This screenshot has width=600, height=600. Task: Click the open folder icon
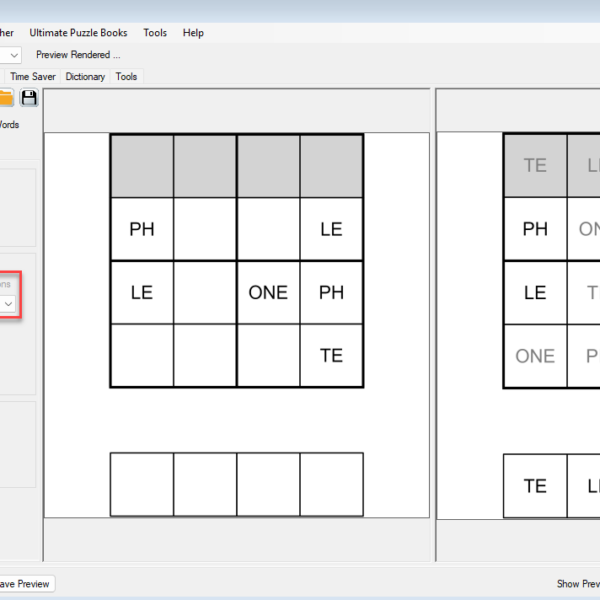pyautogui.click(x=5, y=97)
